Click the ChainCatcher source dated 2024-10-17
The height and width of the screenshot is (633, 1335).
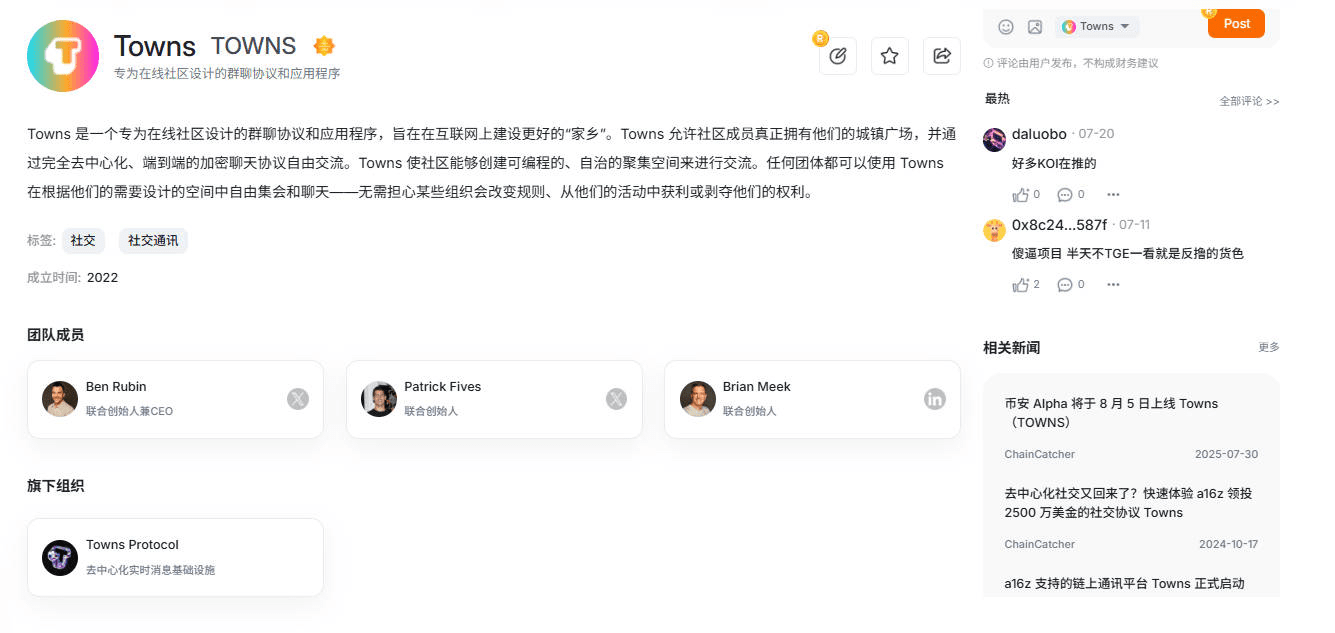(x=1040, y=544)
